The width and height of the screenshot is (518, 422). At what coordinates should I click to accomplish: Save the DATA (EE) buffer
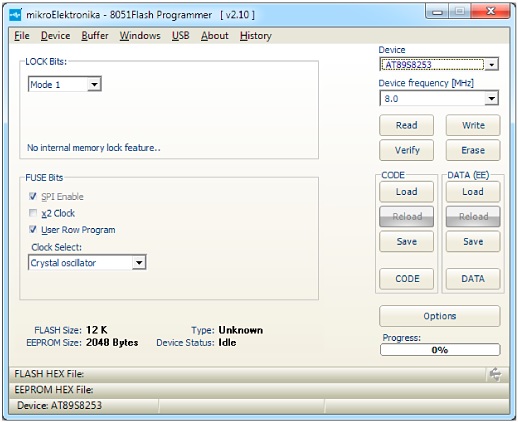(473, 241)
